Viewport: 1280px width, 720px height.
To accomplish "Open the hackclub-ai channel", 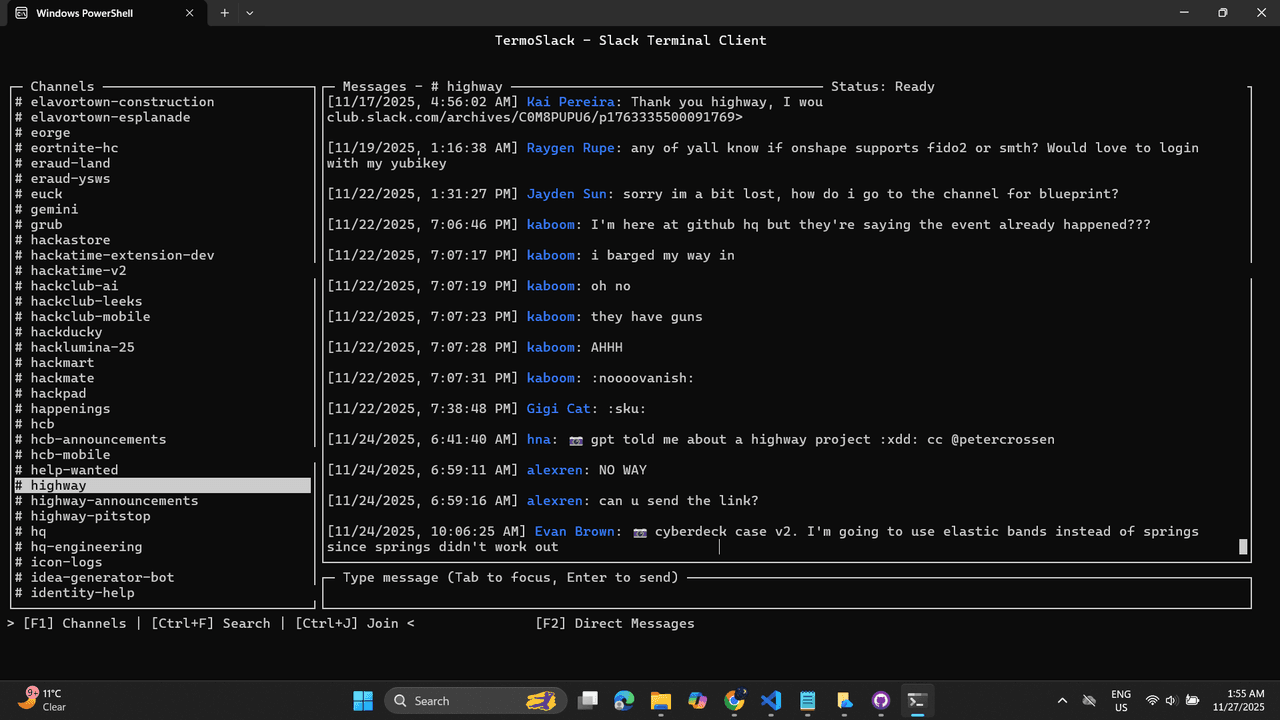I will 74,286.
